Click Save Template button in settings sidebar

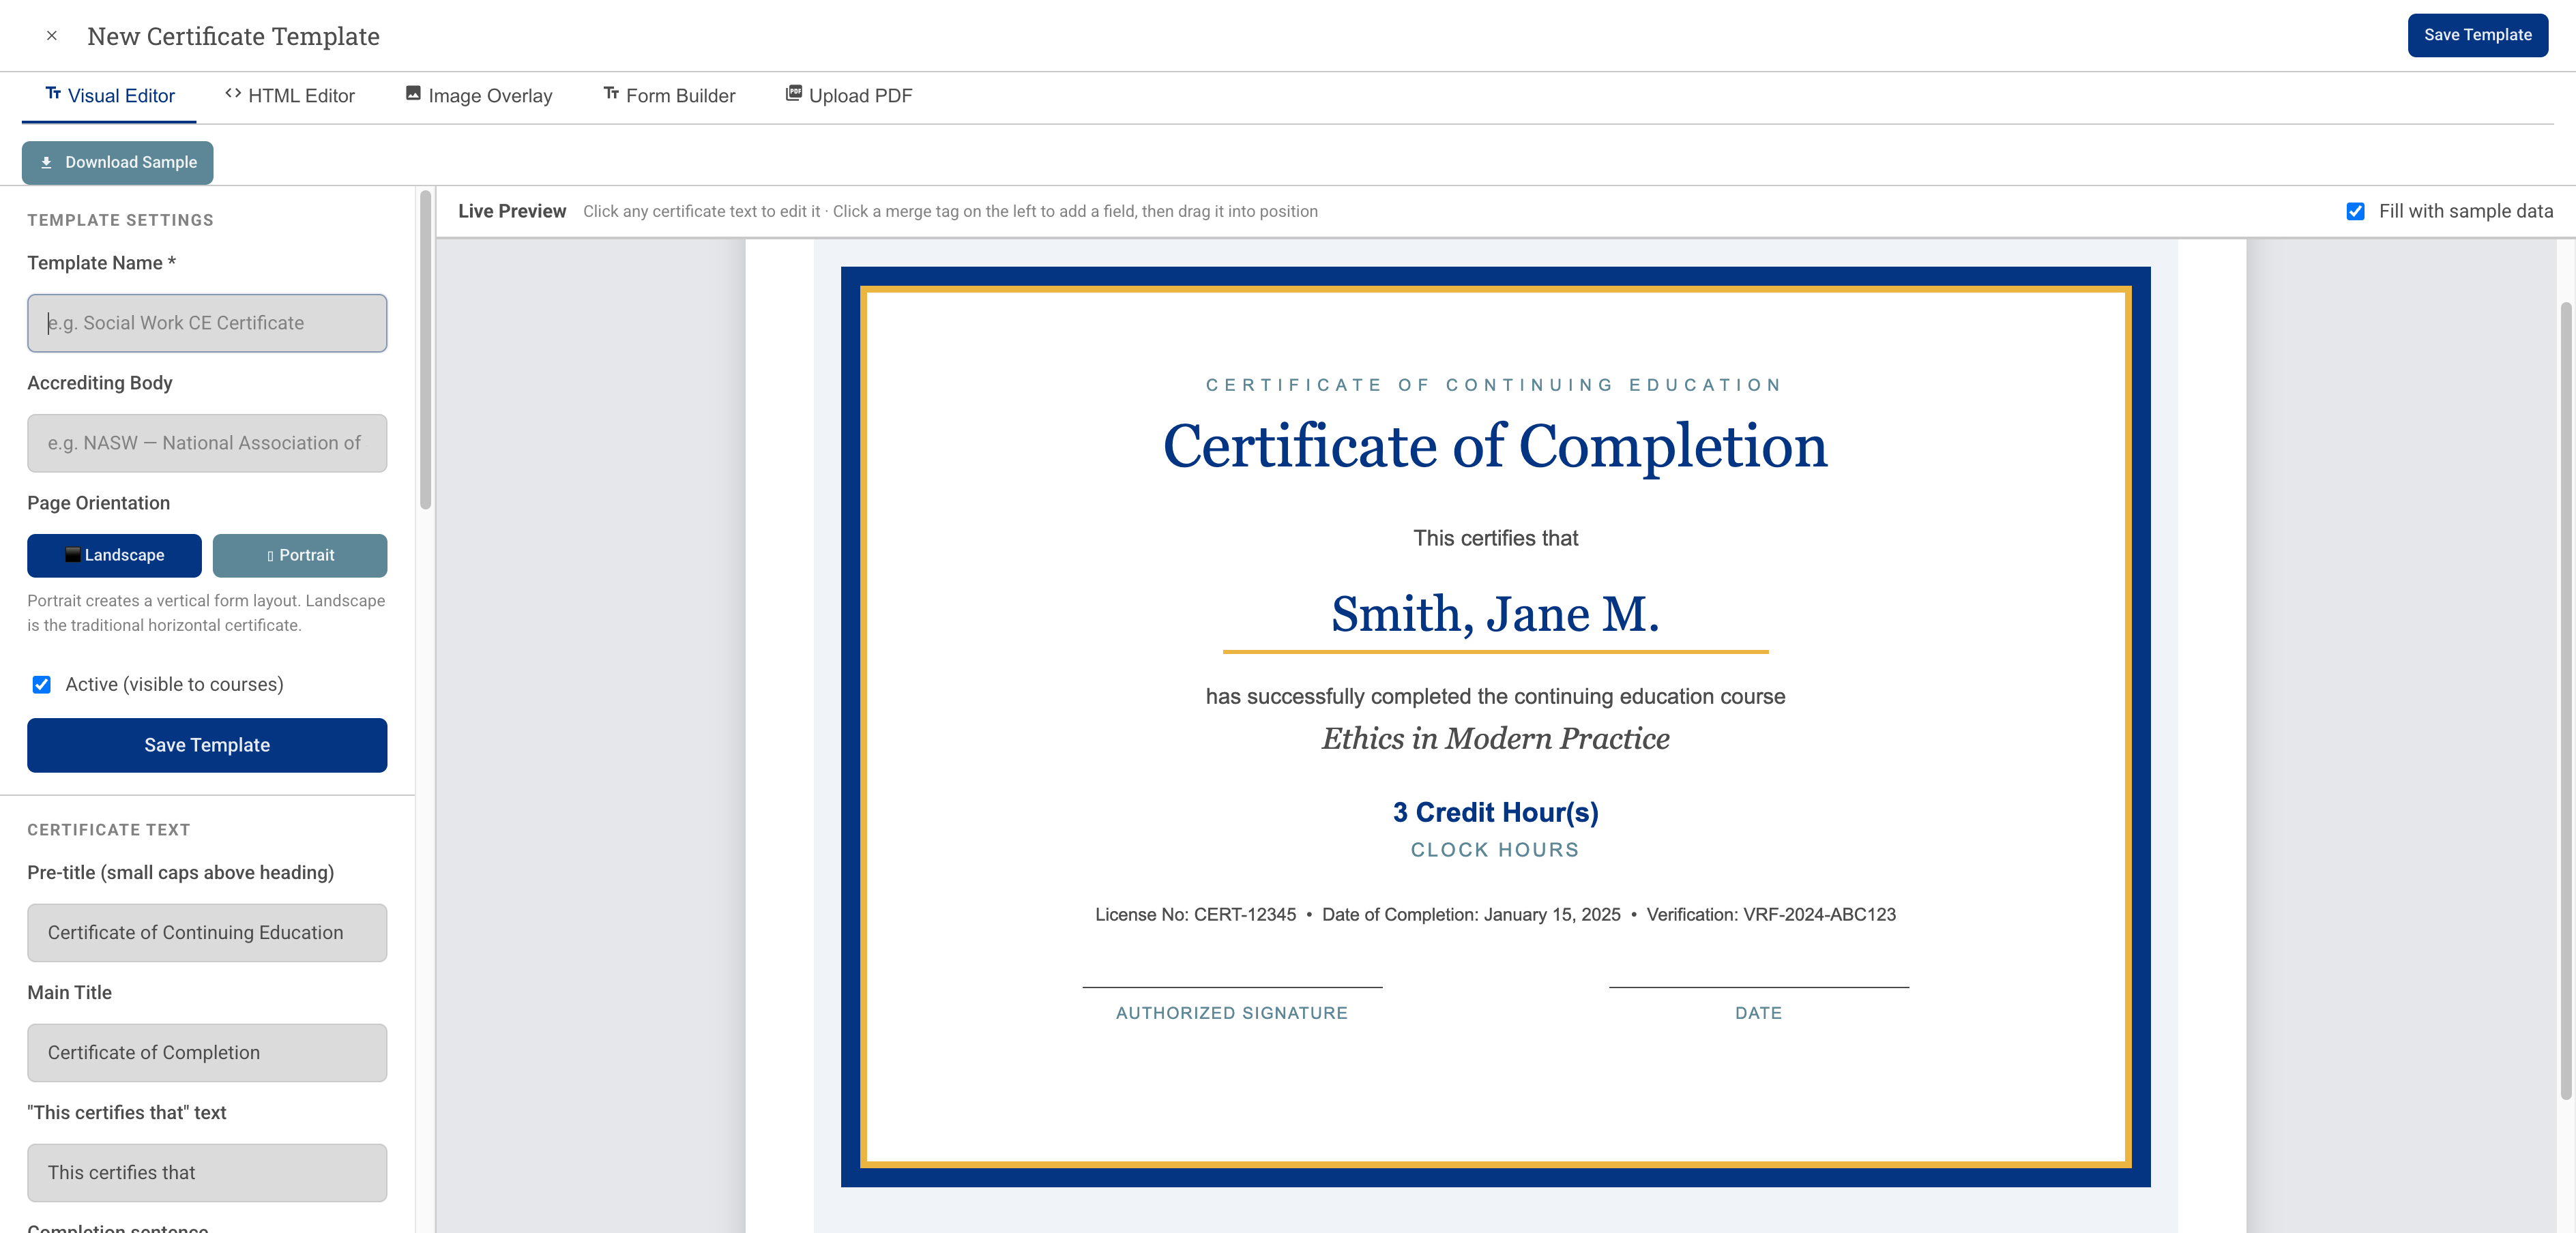coord(207,745)
